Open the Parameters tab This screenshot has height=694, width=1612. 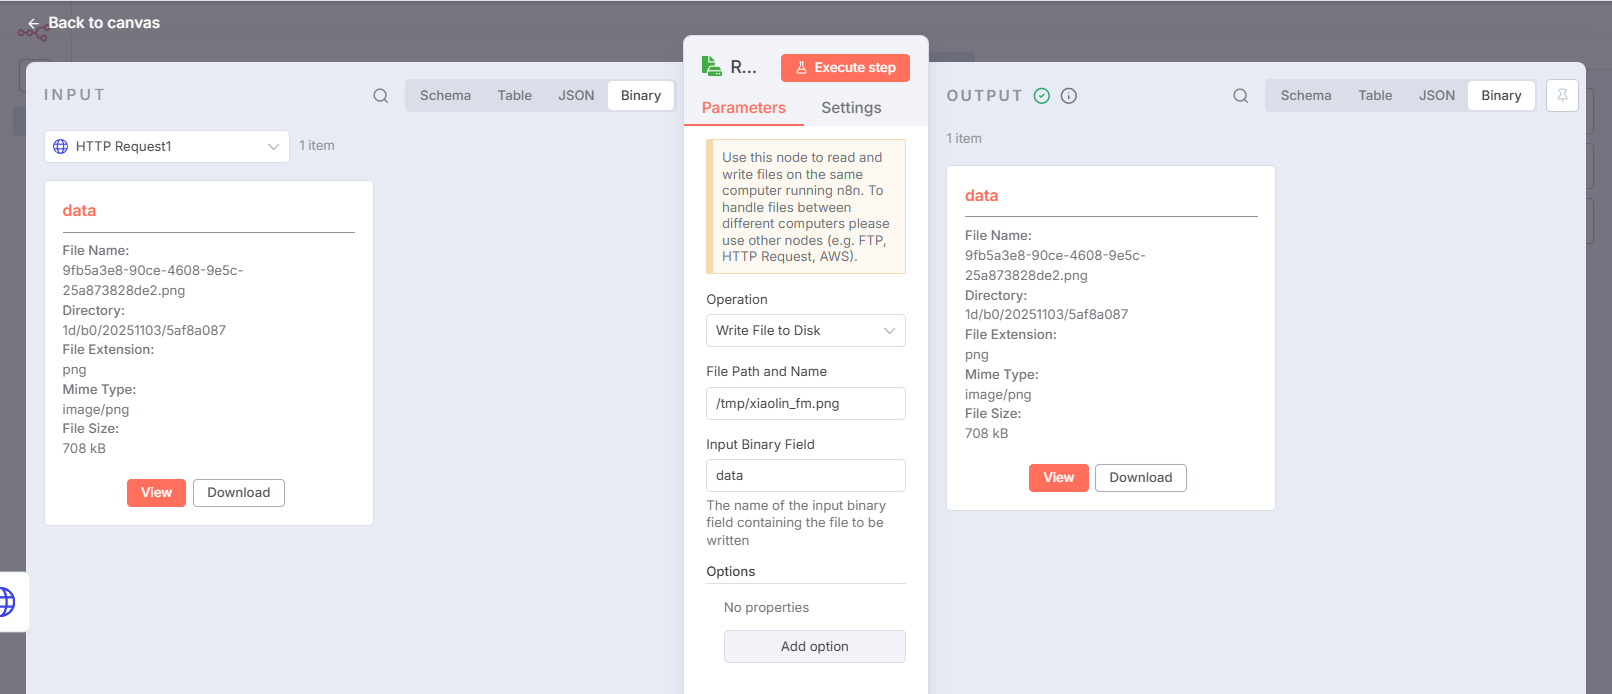744,108
